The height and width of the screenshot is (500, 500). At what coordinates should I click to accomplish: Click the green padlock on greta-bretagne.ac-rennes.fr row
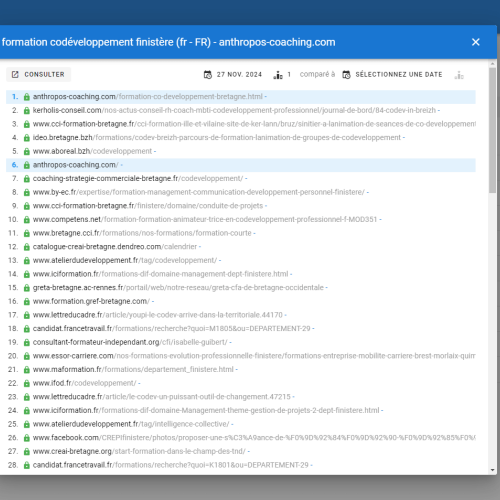(27, 288)
